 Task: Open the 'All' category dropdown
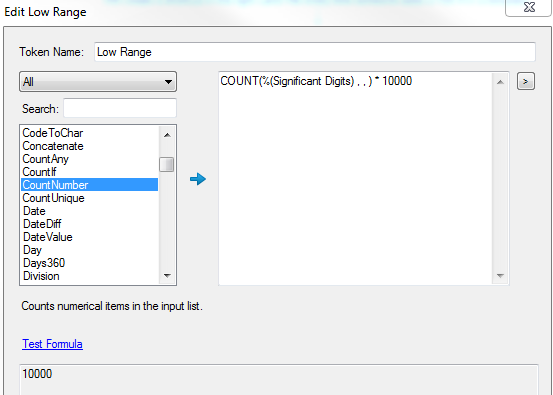point(98,82)
